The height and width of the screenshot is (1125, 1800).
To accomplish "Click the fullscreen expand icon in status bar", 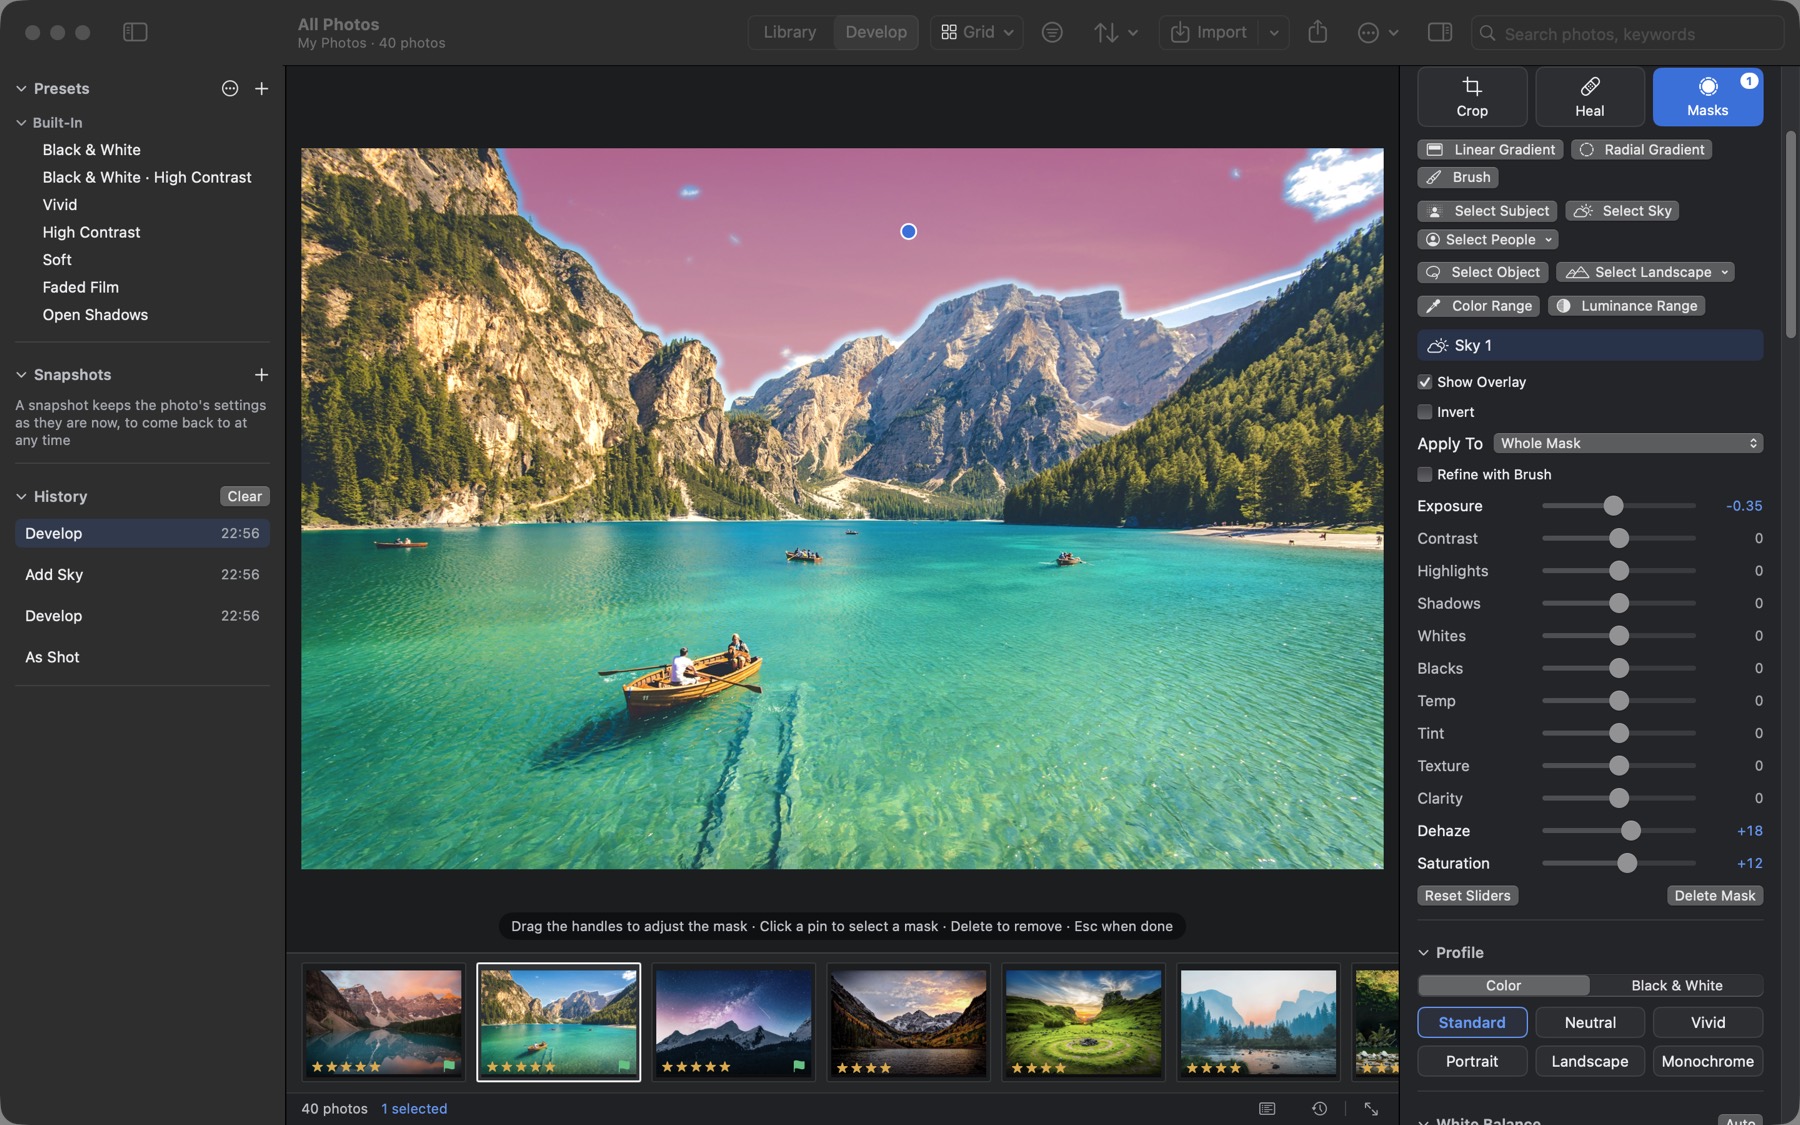I will (x=1371, y=1109).
